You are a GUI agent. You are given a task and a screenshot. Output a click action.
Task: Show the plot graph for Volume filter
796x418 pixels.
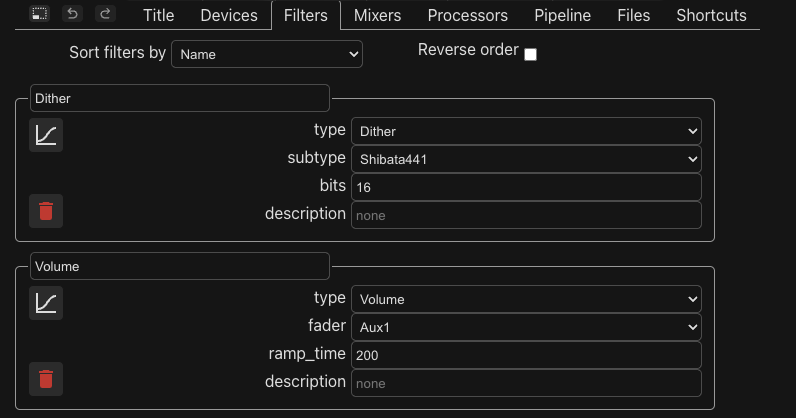click(46, 303)
